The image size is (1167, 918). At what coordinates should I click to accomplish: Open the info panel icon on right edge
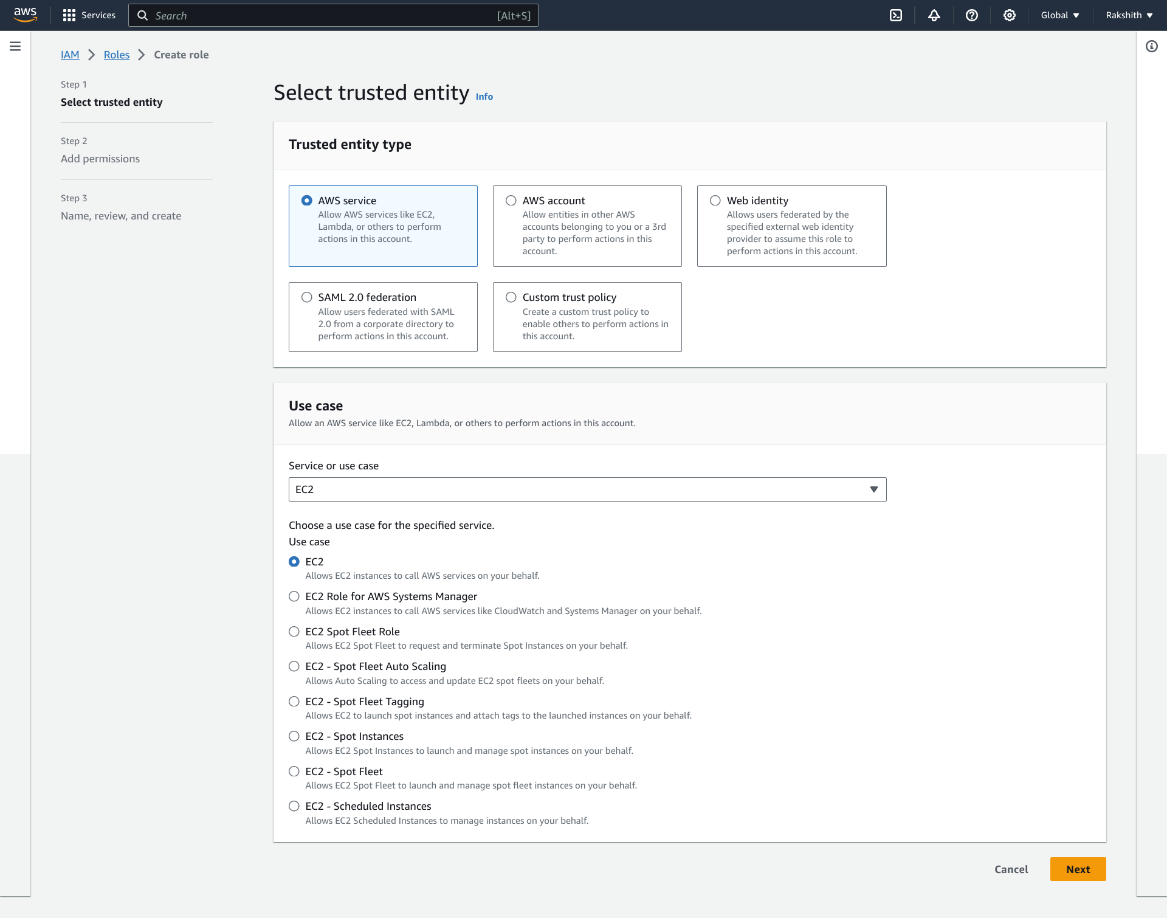click(1151, 46)
